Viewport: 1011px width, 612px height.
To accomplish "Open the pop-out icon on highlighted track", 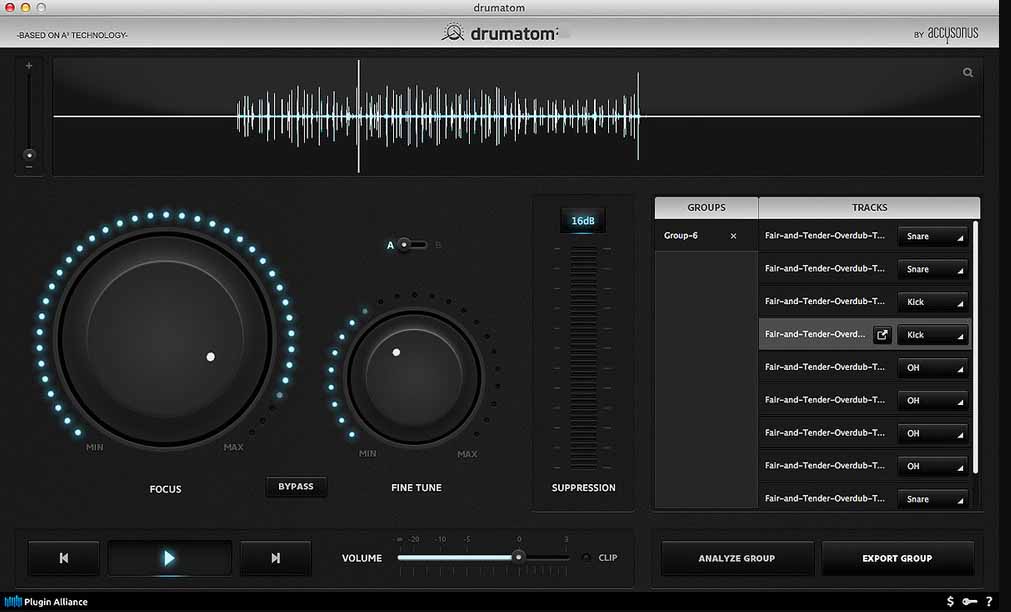I will [882, 335].
